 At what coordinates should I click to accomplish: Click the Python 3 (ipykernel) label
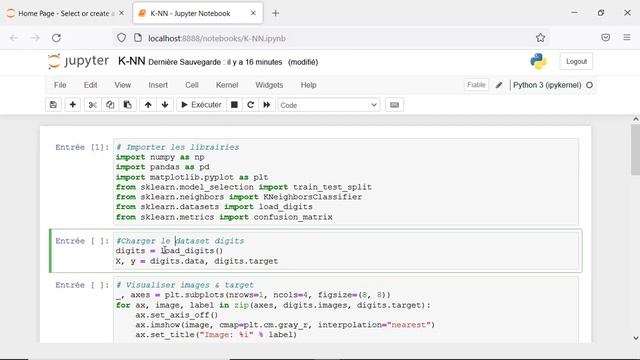[547, 85]
